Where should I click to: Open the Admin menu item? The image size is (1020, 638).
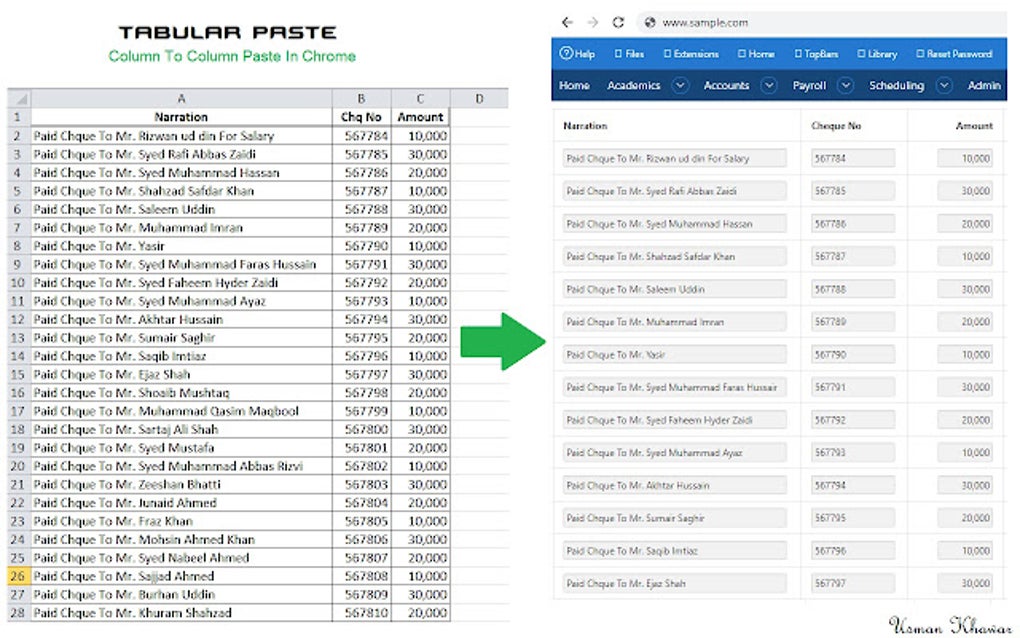click(985, 86)
